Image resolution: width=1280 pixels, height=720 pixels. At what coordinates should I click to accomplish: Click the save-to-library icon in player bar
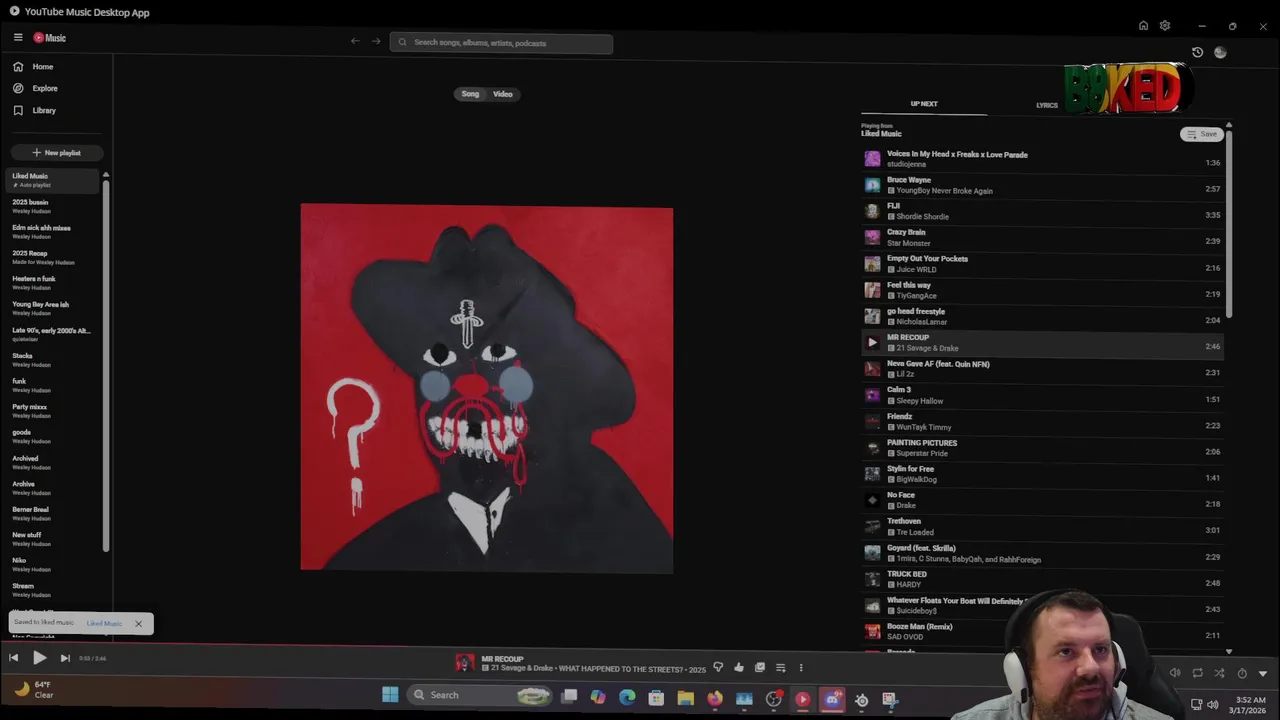pos(760,667)
